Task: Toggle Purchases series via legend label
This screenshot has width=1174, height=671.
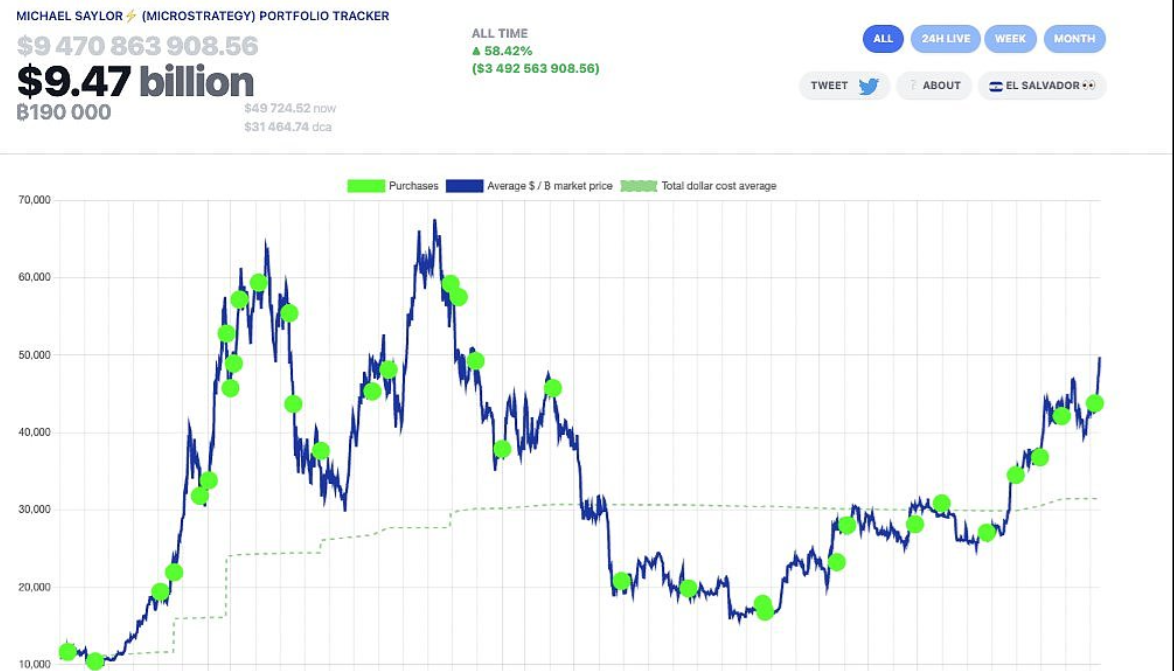Action: click(x=413, y=186)
